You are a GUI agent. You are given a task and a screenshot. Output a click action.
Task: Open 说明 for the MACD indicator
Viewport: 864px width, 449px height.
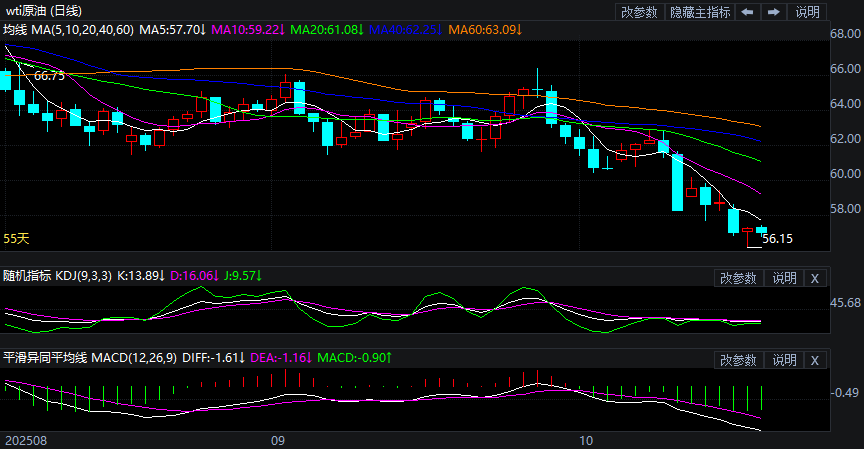pos(785,360)
